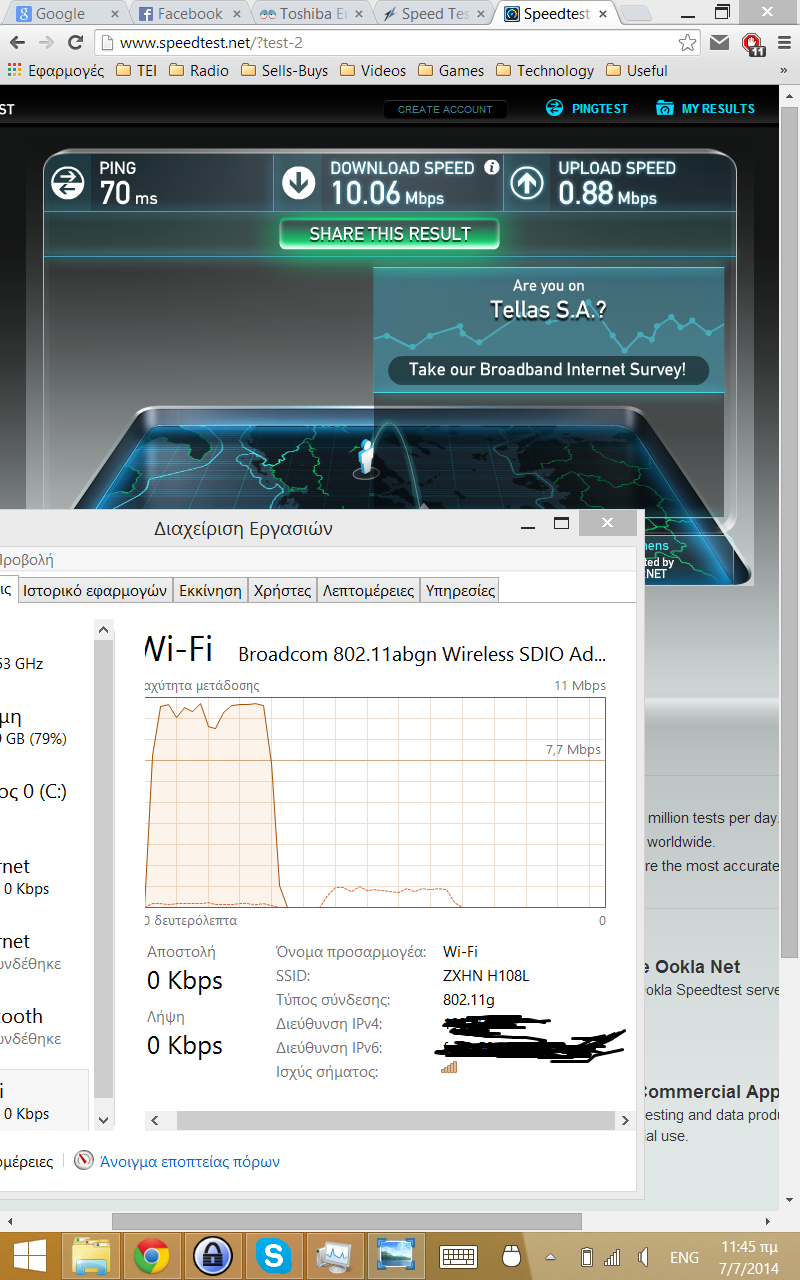The height and width of the screenshot is (1280, 800).
Task: Close the Google browser tab
Action: 114,14
